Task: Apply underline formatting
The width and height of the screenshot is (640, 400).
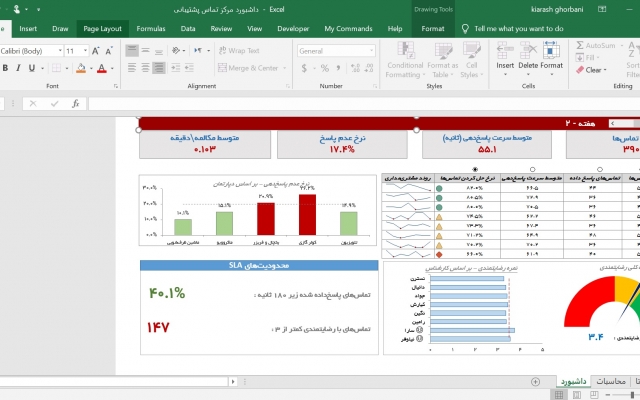Action: (31, 68)
